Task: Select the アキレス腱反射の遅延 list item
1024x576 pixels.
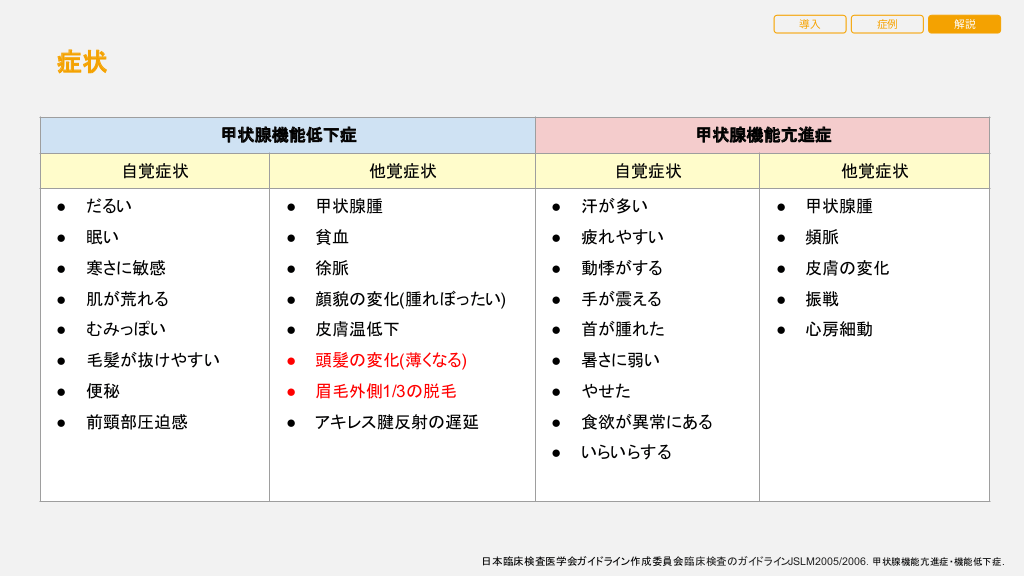Action: 397,422
